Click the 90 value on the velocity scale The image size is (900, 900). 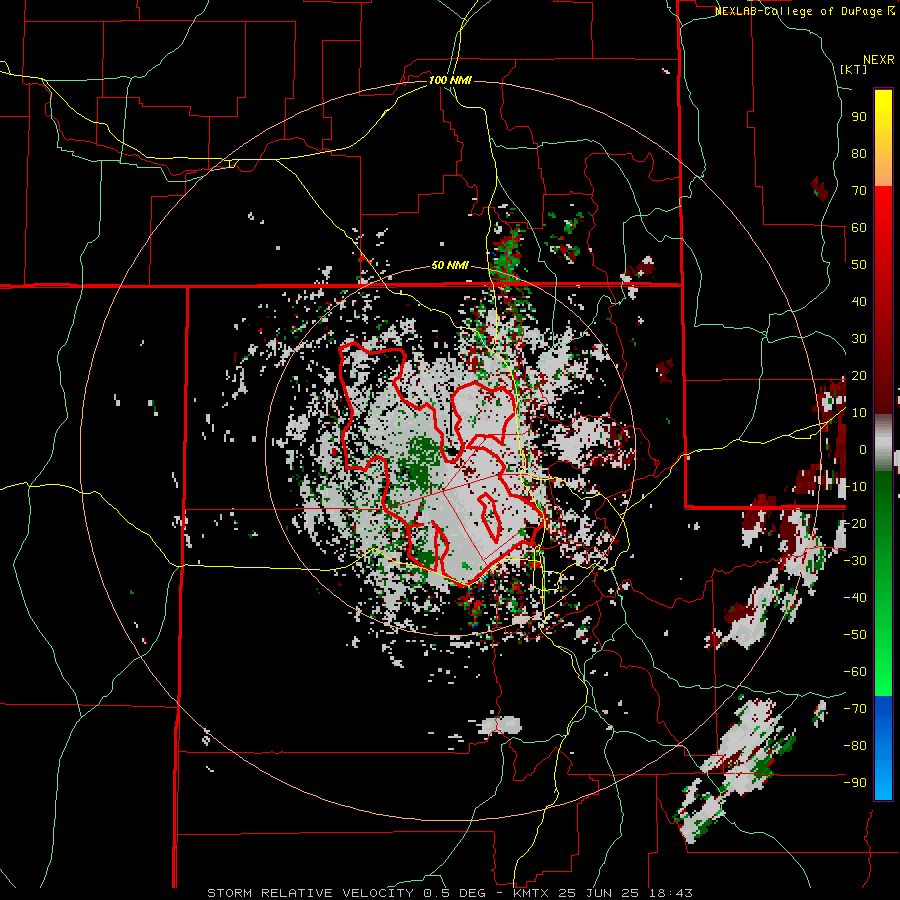coord(859,117)
